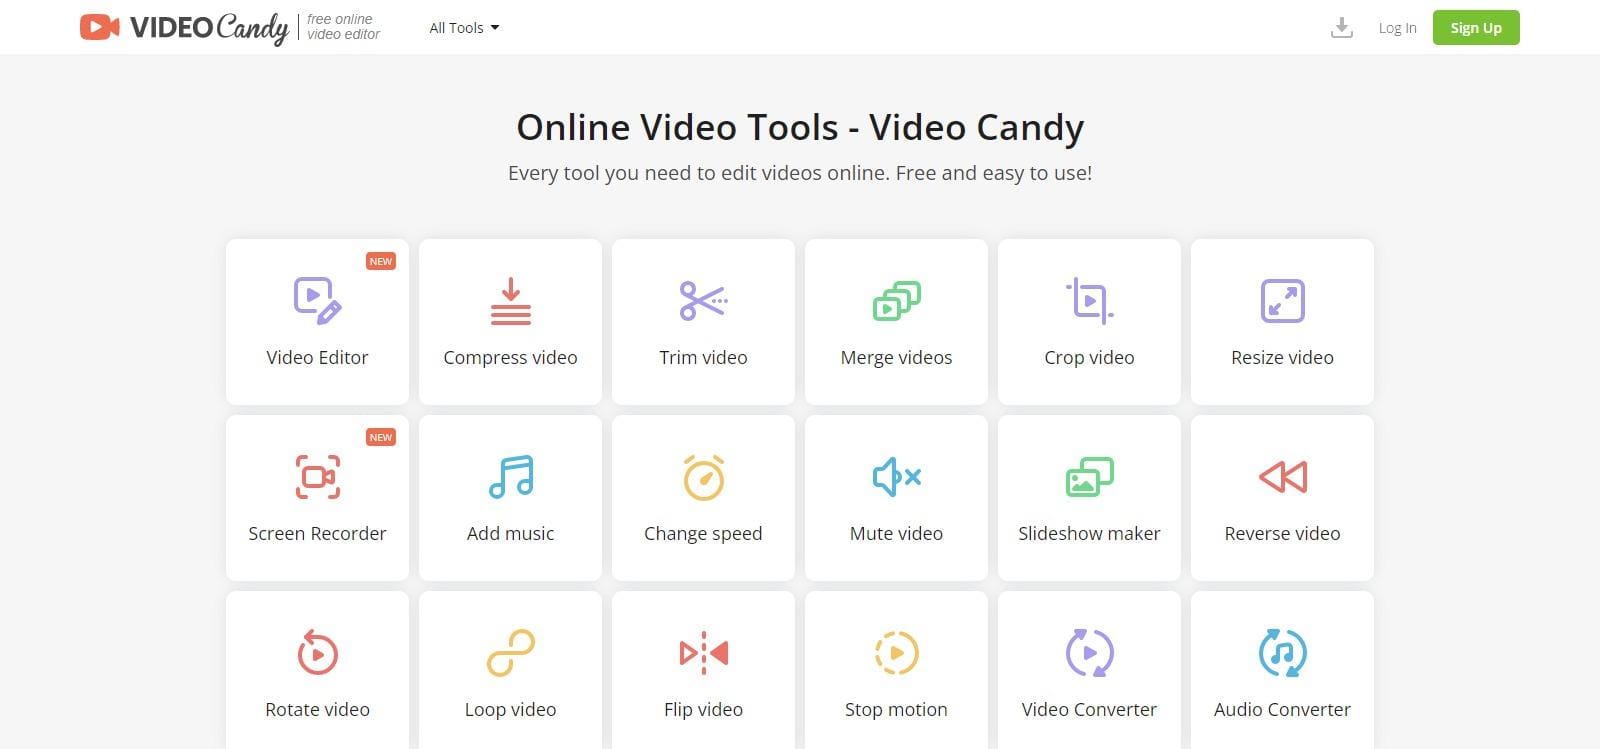
Task: Select the Rotate video icon
Action: tap(317, 653)
